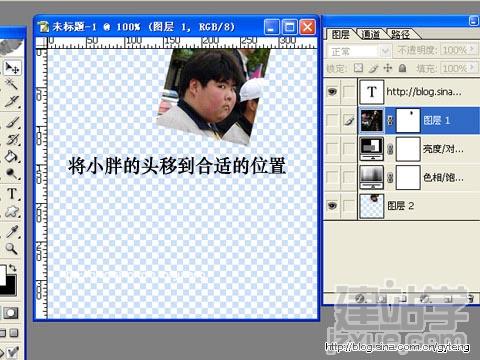Select the 图层 1 layer mask thumbnail
This screenshot has width=480, height=360.
point(408,120)
